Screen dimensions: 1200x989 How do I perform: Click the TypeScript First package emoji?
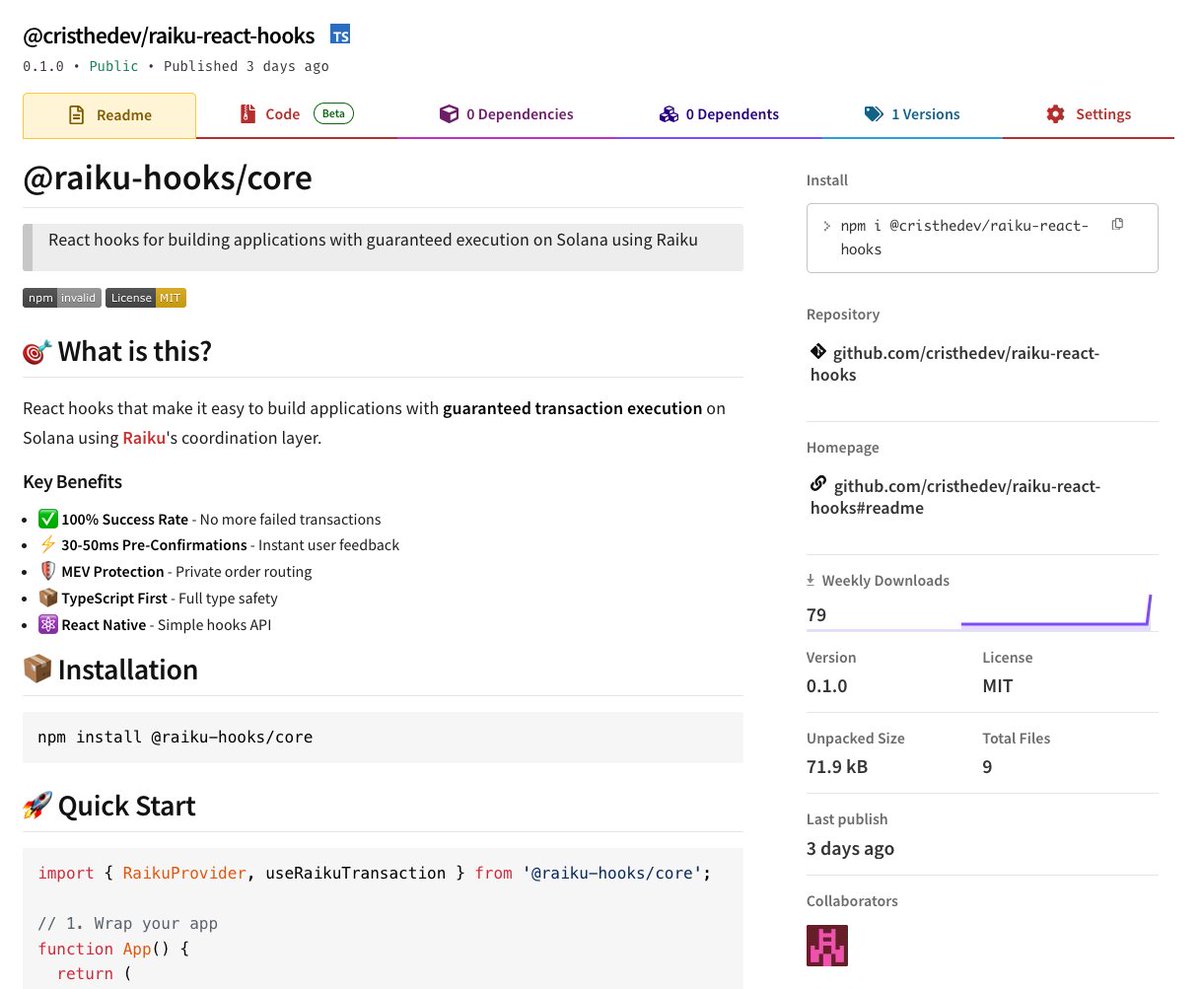click(48, 598)
